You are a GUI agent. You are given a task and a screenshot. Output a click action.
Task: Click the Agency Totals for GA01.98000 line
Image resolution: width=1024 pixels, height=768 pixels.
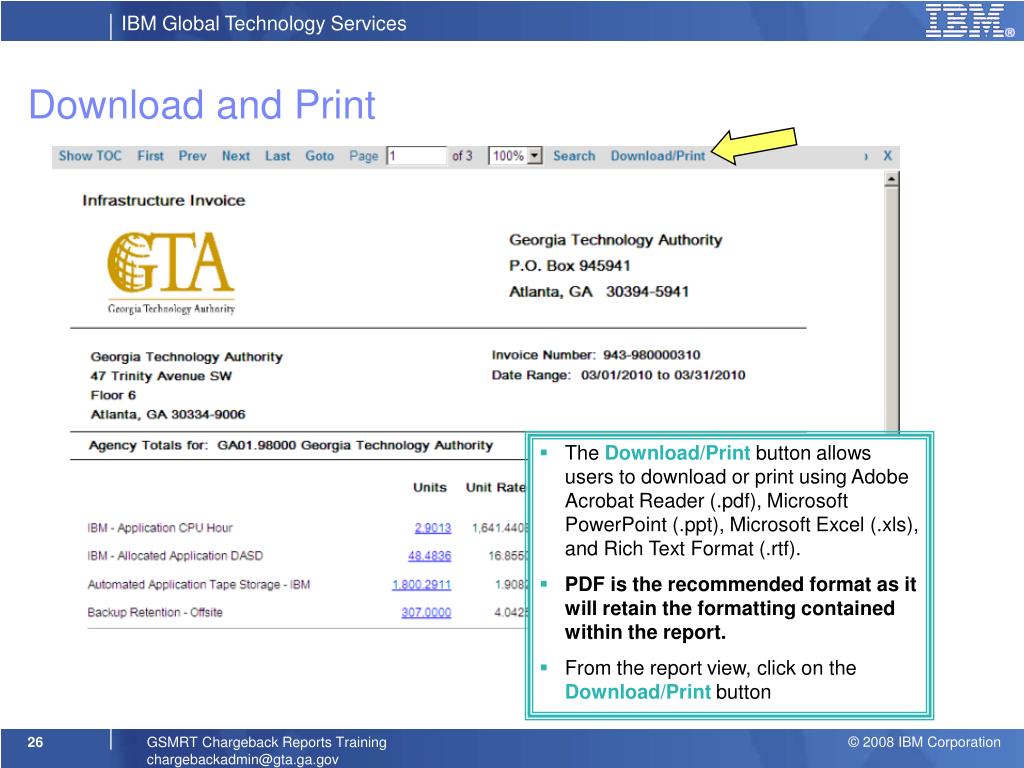pos(291,445)
